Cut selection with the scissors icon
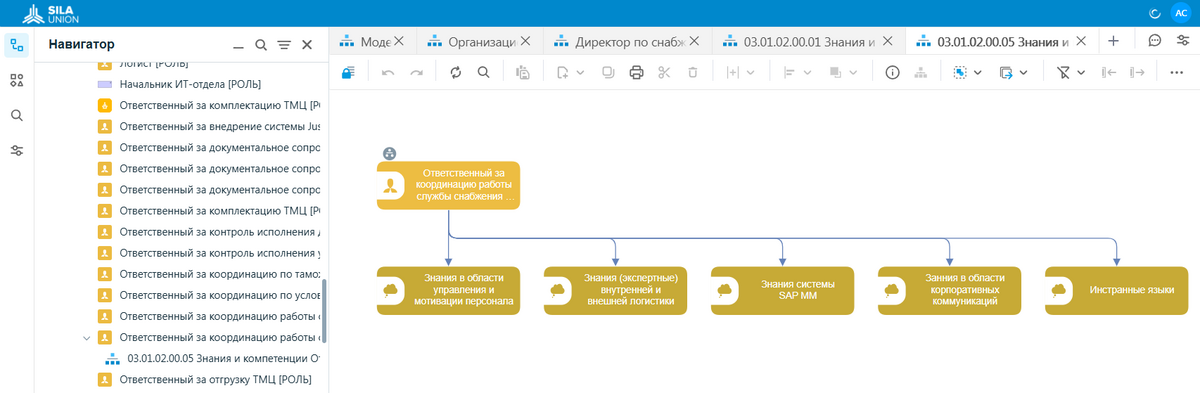The width and height of the screenshot is (1200, 393). (x=664, y=72)
